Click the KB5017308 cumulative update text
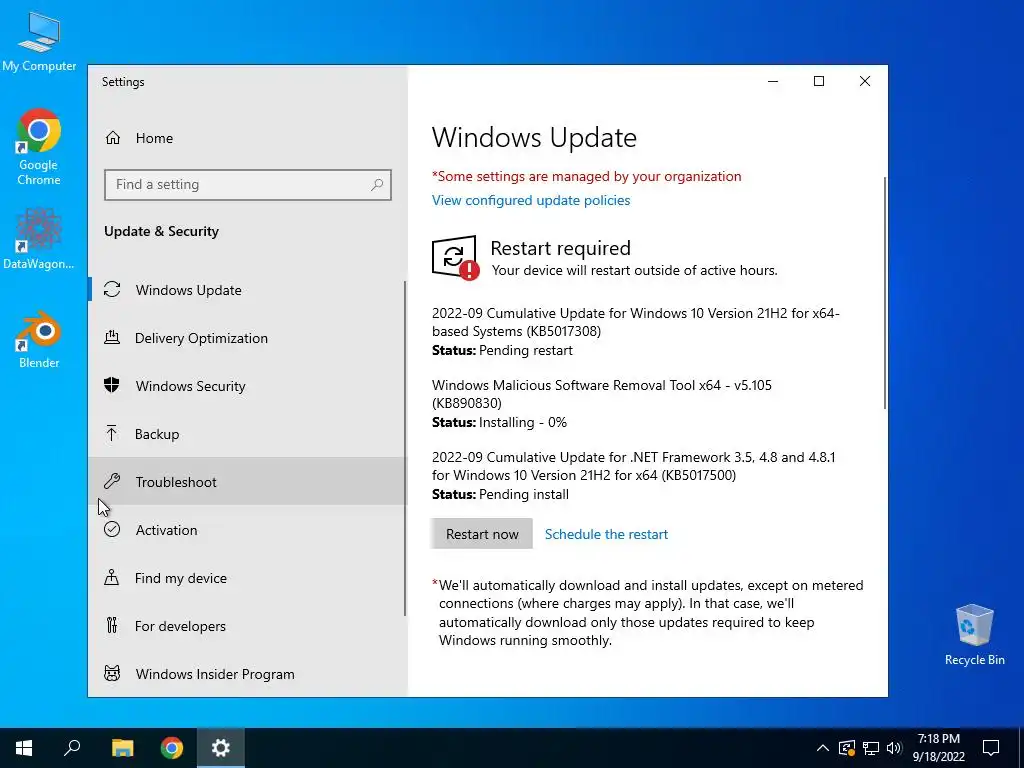This screenshot has width=1024, height=768. [635, 322]
